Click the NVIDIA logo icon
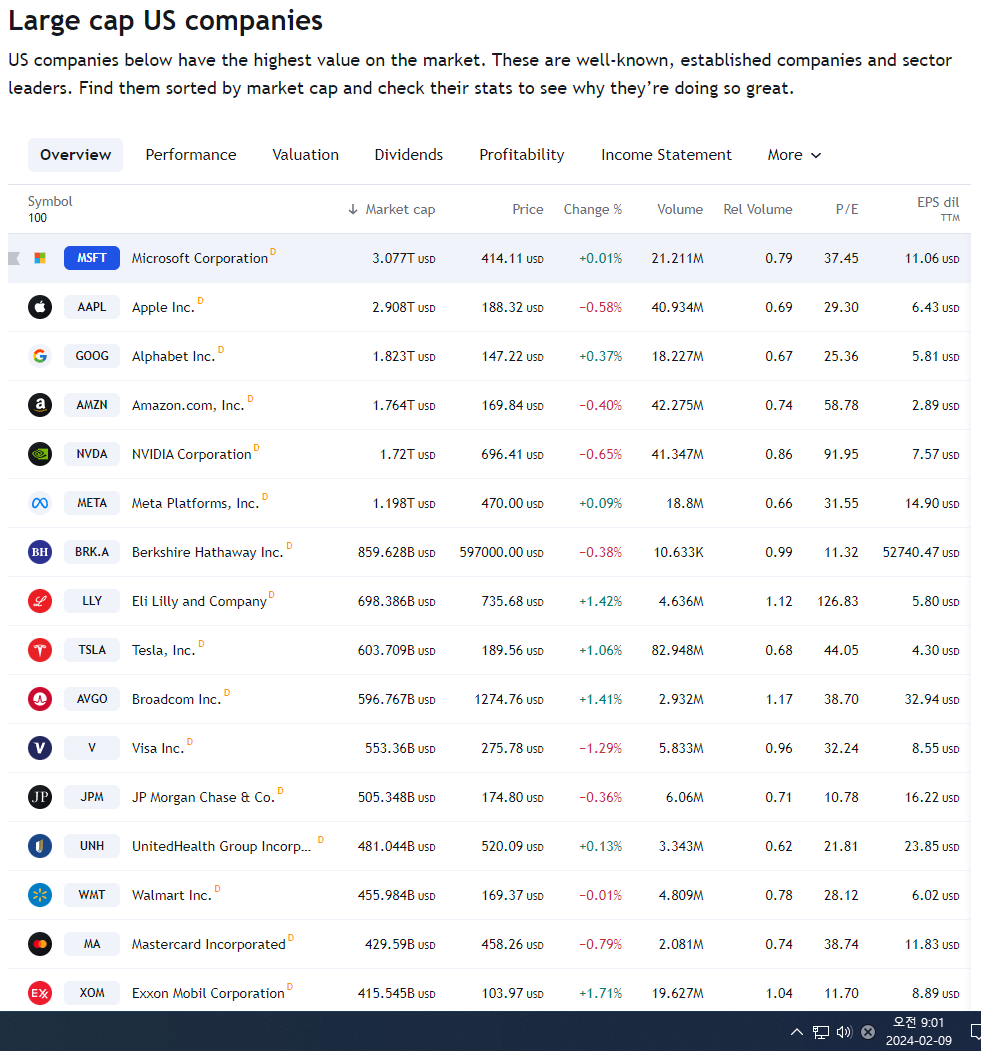 40,454
